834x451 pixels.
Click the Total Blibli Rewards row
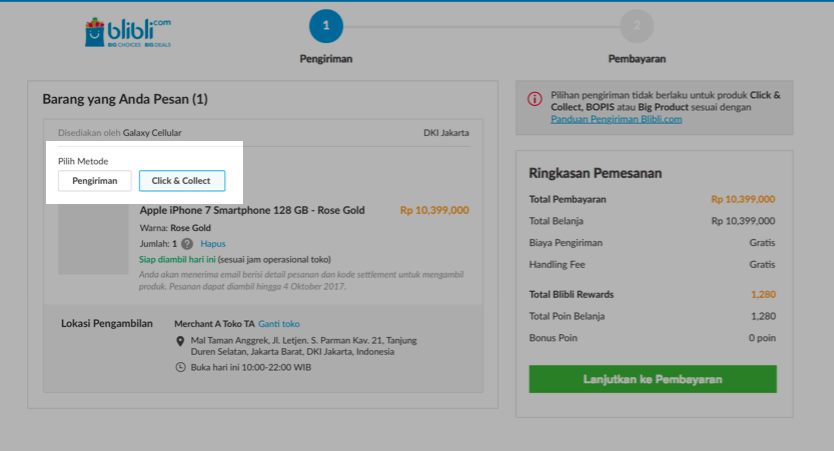pos(652,294)
